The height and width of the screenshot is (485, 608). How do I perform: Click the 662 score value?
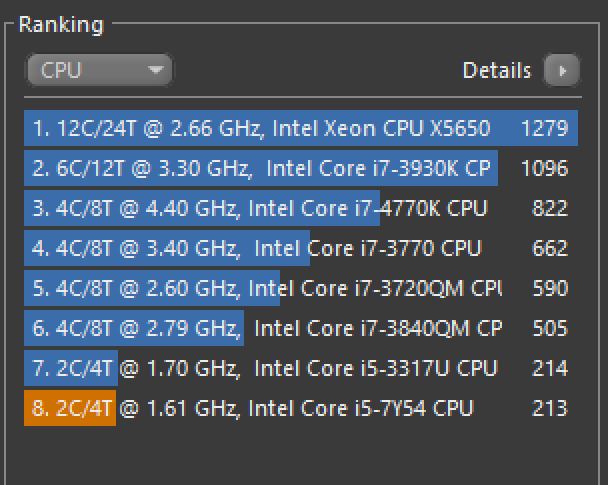pyautogui.click(x=549, y=248)
